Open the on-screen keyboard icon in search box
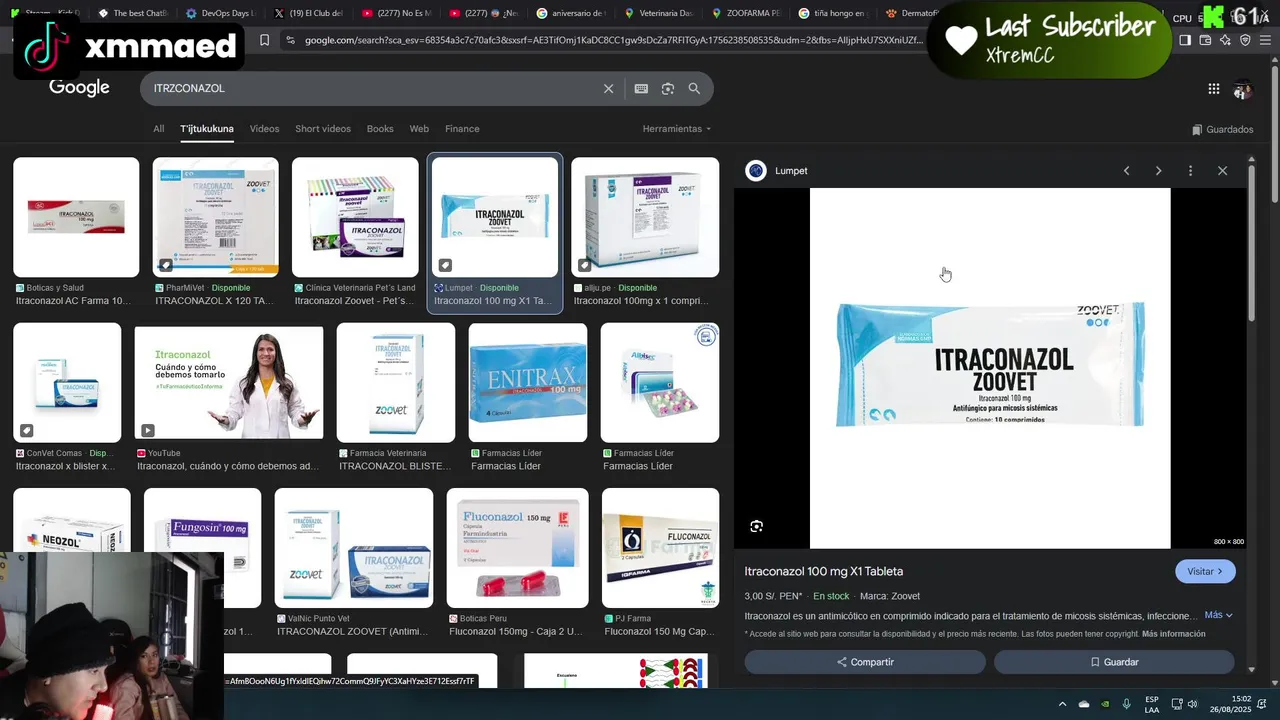This screenshot has height=720, width=1280. point(641,89)
